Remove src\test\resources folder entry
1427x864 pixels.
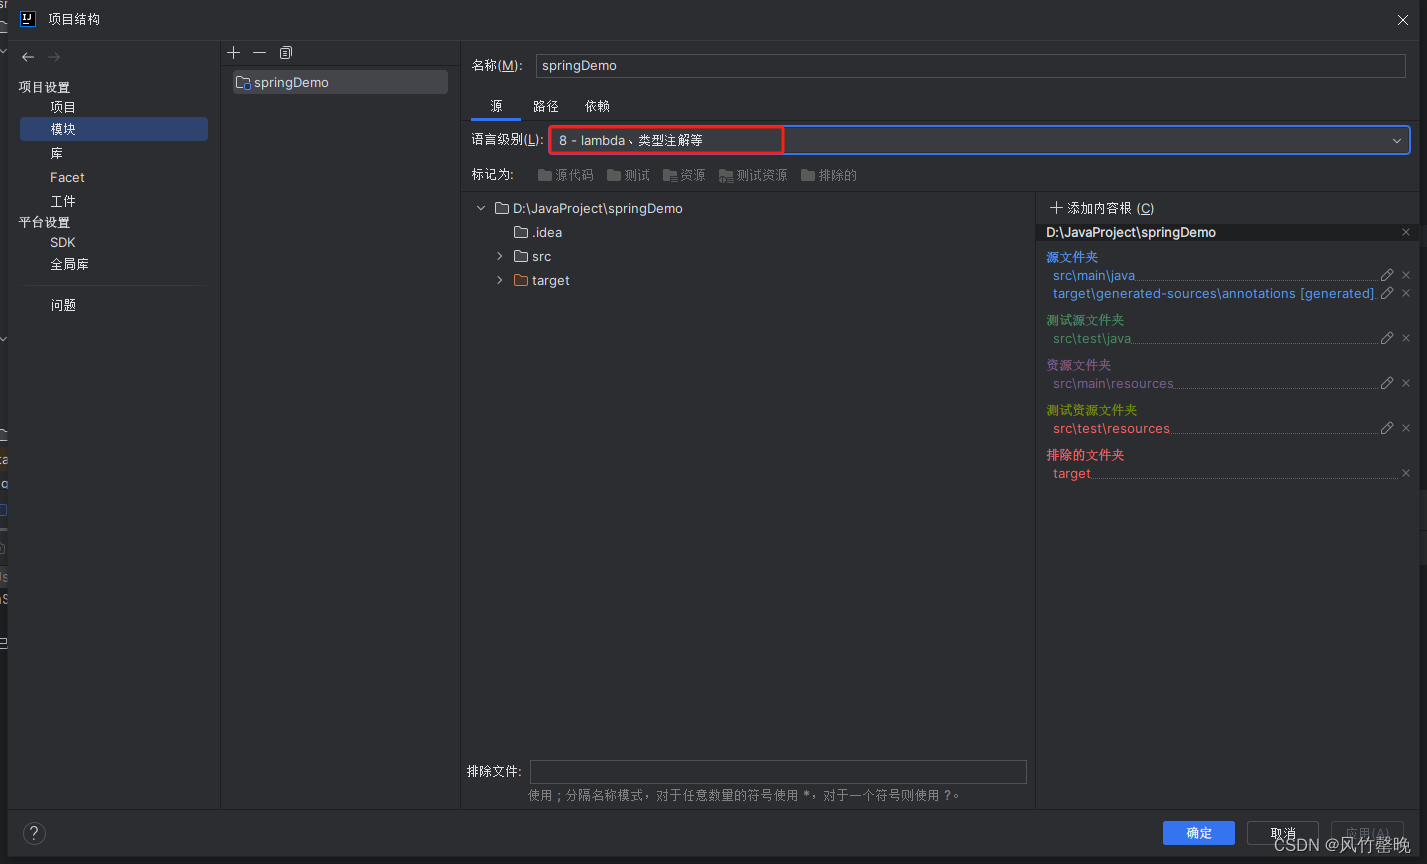pos(1406,428)
